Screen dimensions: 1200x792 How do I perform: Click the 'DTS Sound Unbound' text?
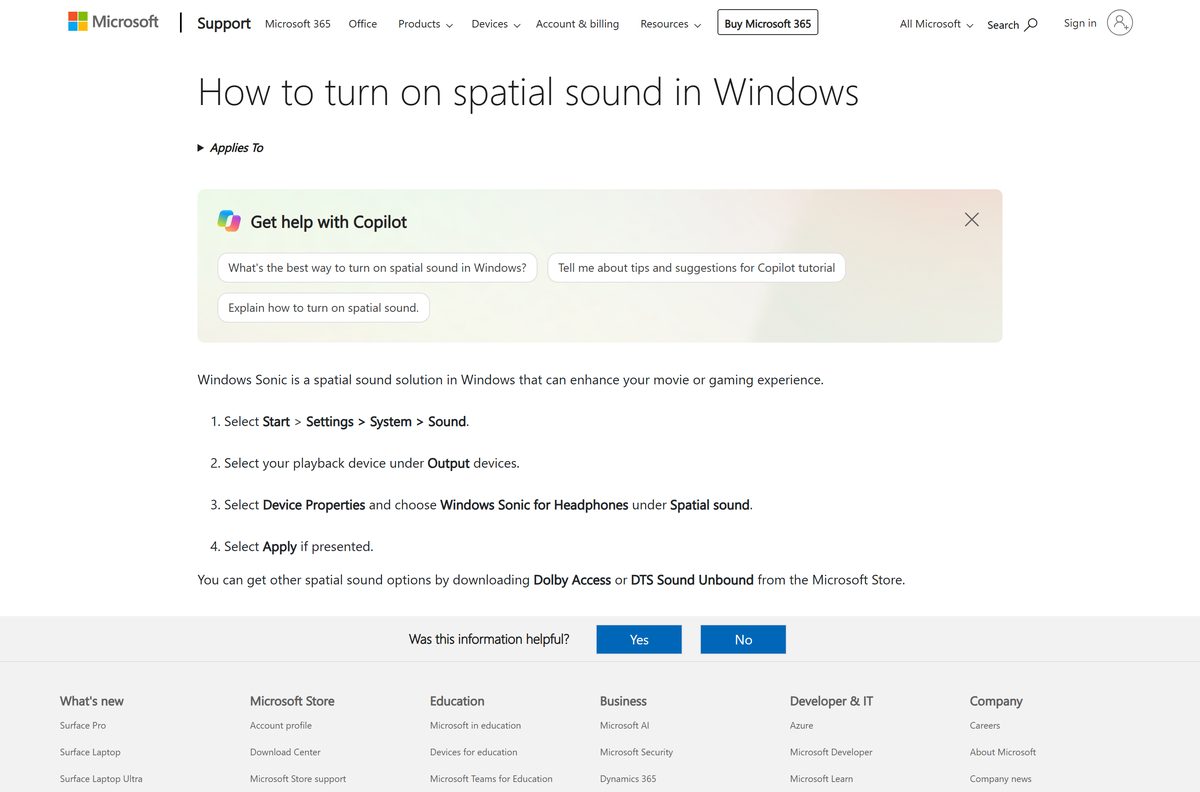pyautogui.click(x=692, y=580)
